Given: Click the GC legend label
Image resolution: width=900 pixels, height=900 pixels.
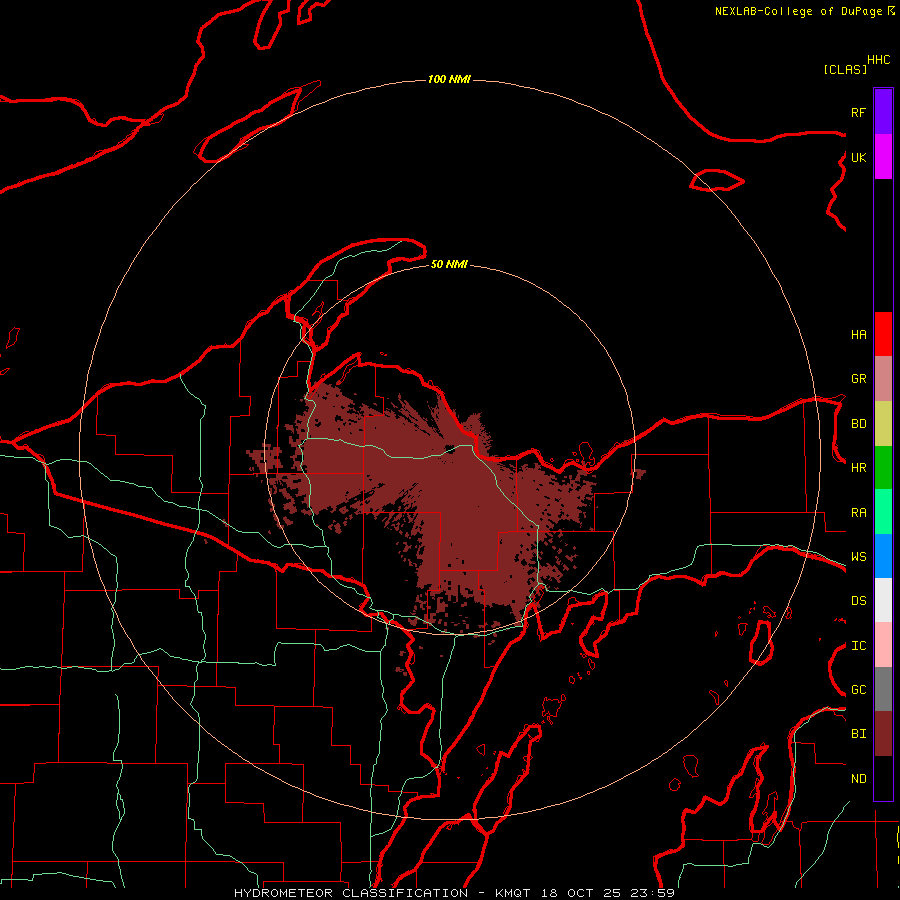Looking at the screenshot, I should (x=858, y=690).
